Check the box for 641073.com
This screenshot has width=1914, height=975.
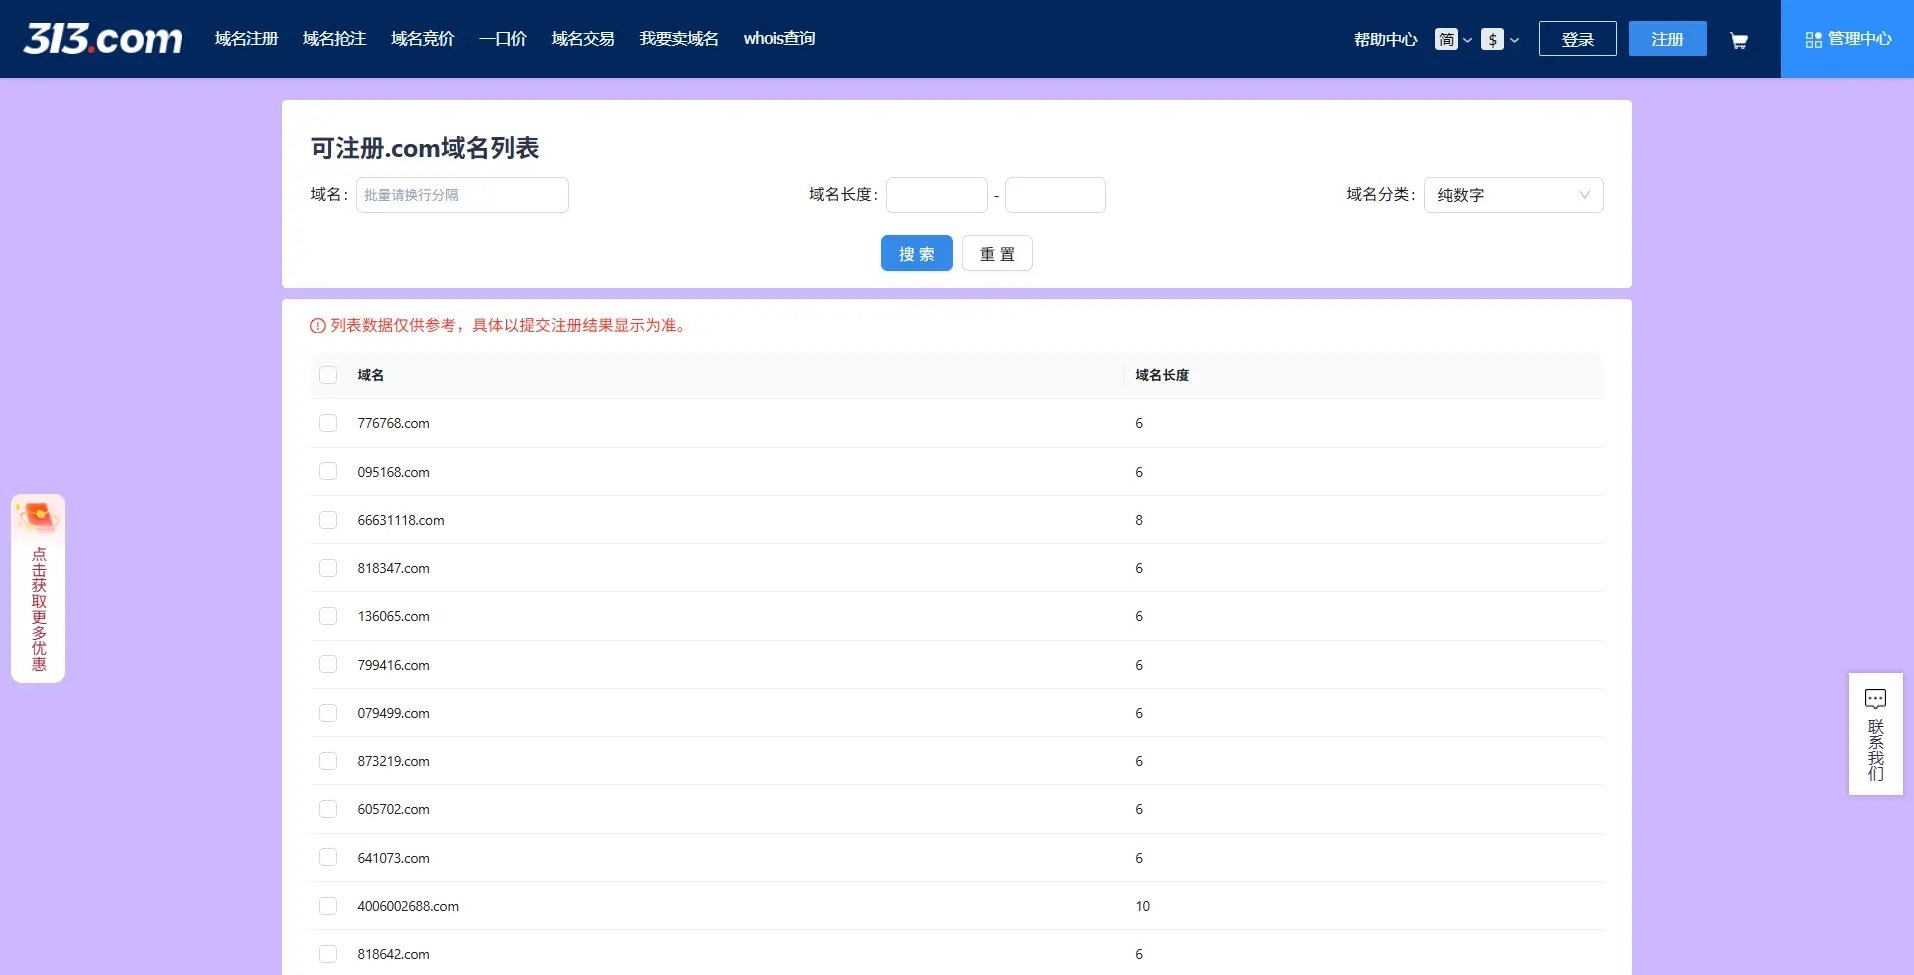click(328, 857)
